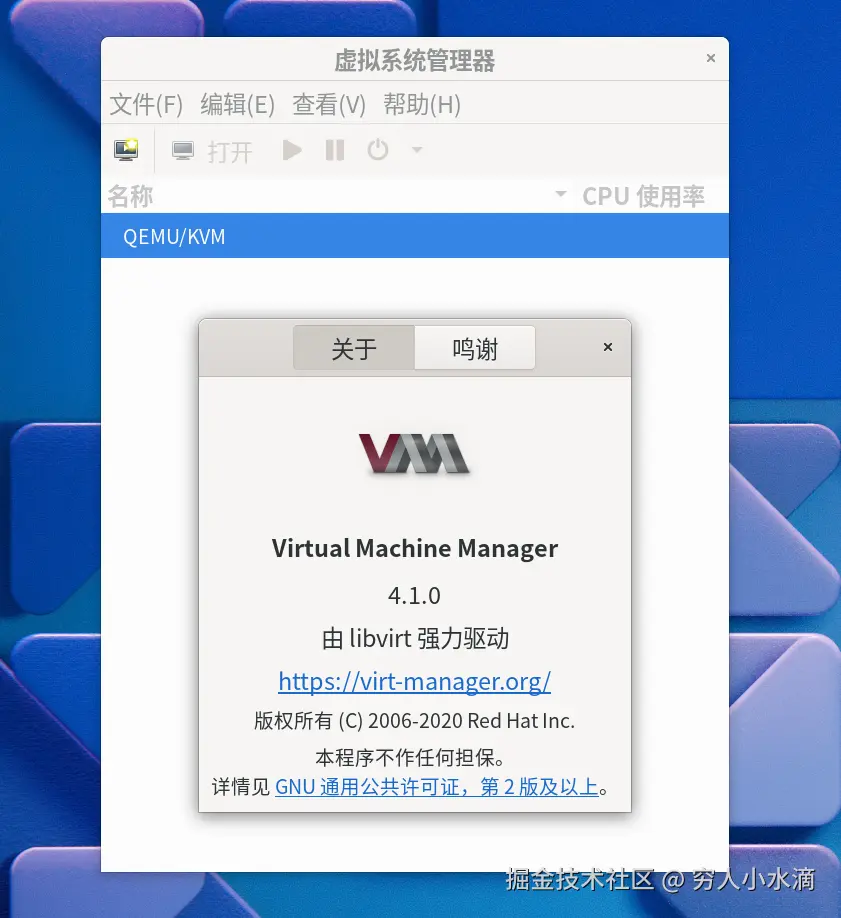Click the pause virtual machine icon
This screenshot has width=841, height=918.
335,150
